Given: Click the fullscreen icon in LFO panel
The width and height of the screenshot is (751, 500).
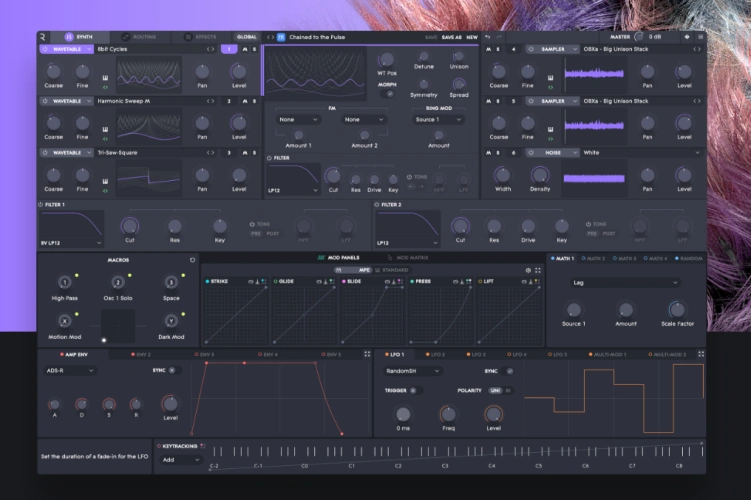Looking at the screenshot, I should click(699, 354).
